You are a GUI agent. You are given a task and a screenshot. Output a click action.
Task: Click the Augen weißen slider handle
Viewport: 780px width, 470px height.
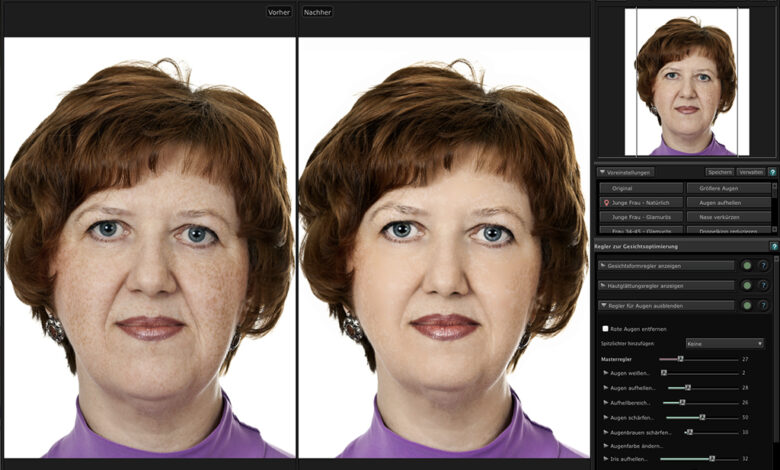(x=664, y=372)
